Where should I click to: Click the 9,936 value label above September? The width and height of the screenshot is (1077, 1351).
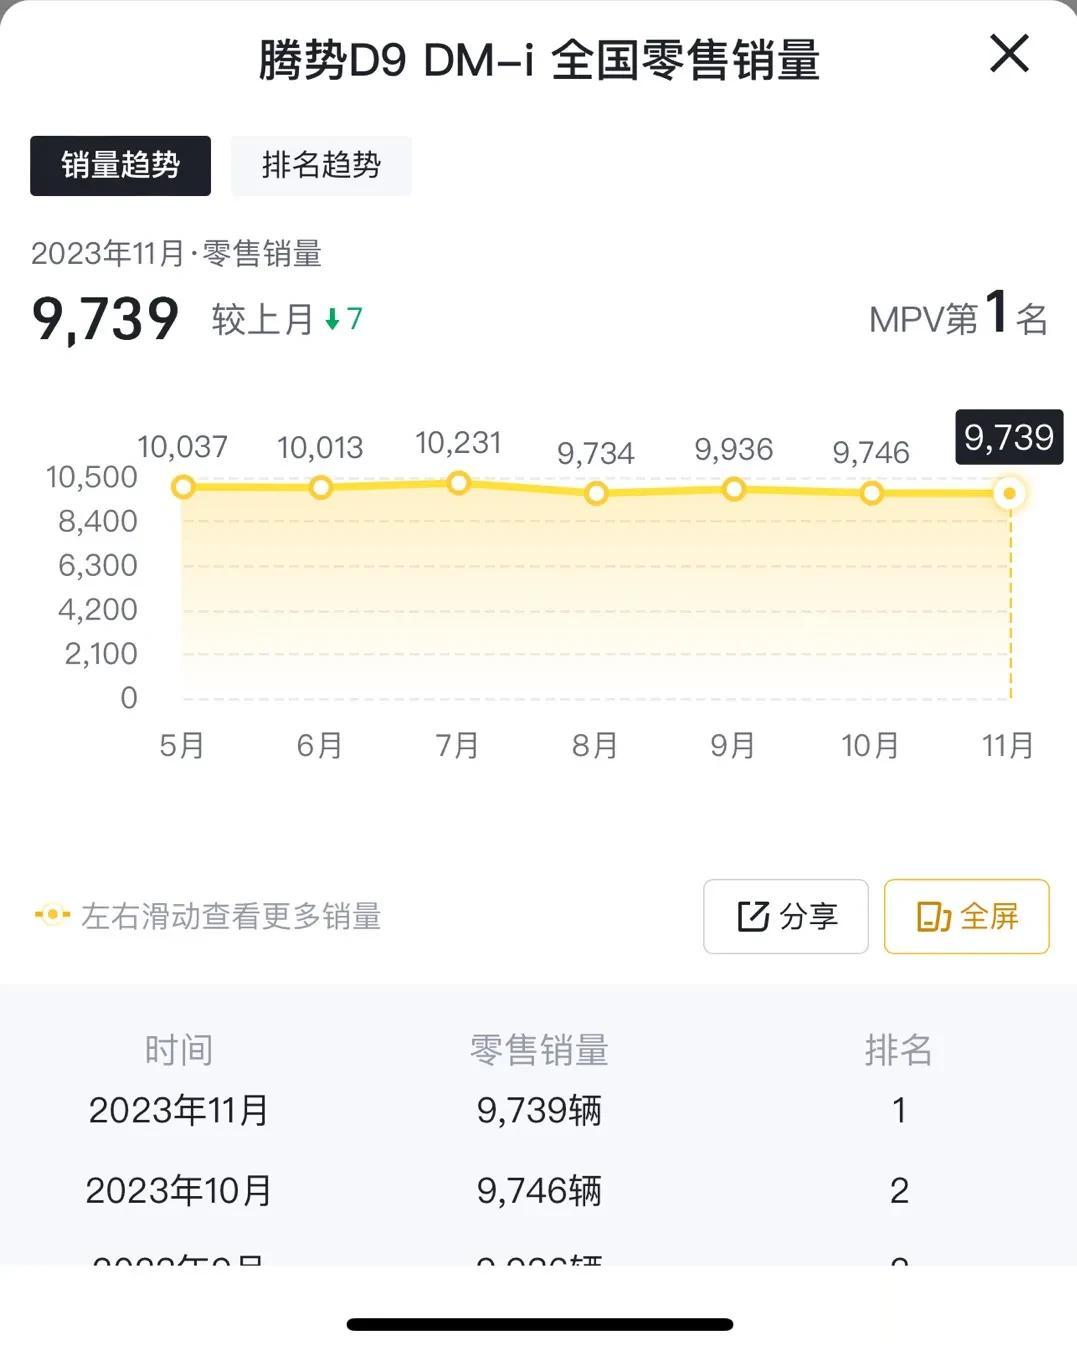[734, 450]
